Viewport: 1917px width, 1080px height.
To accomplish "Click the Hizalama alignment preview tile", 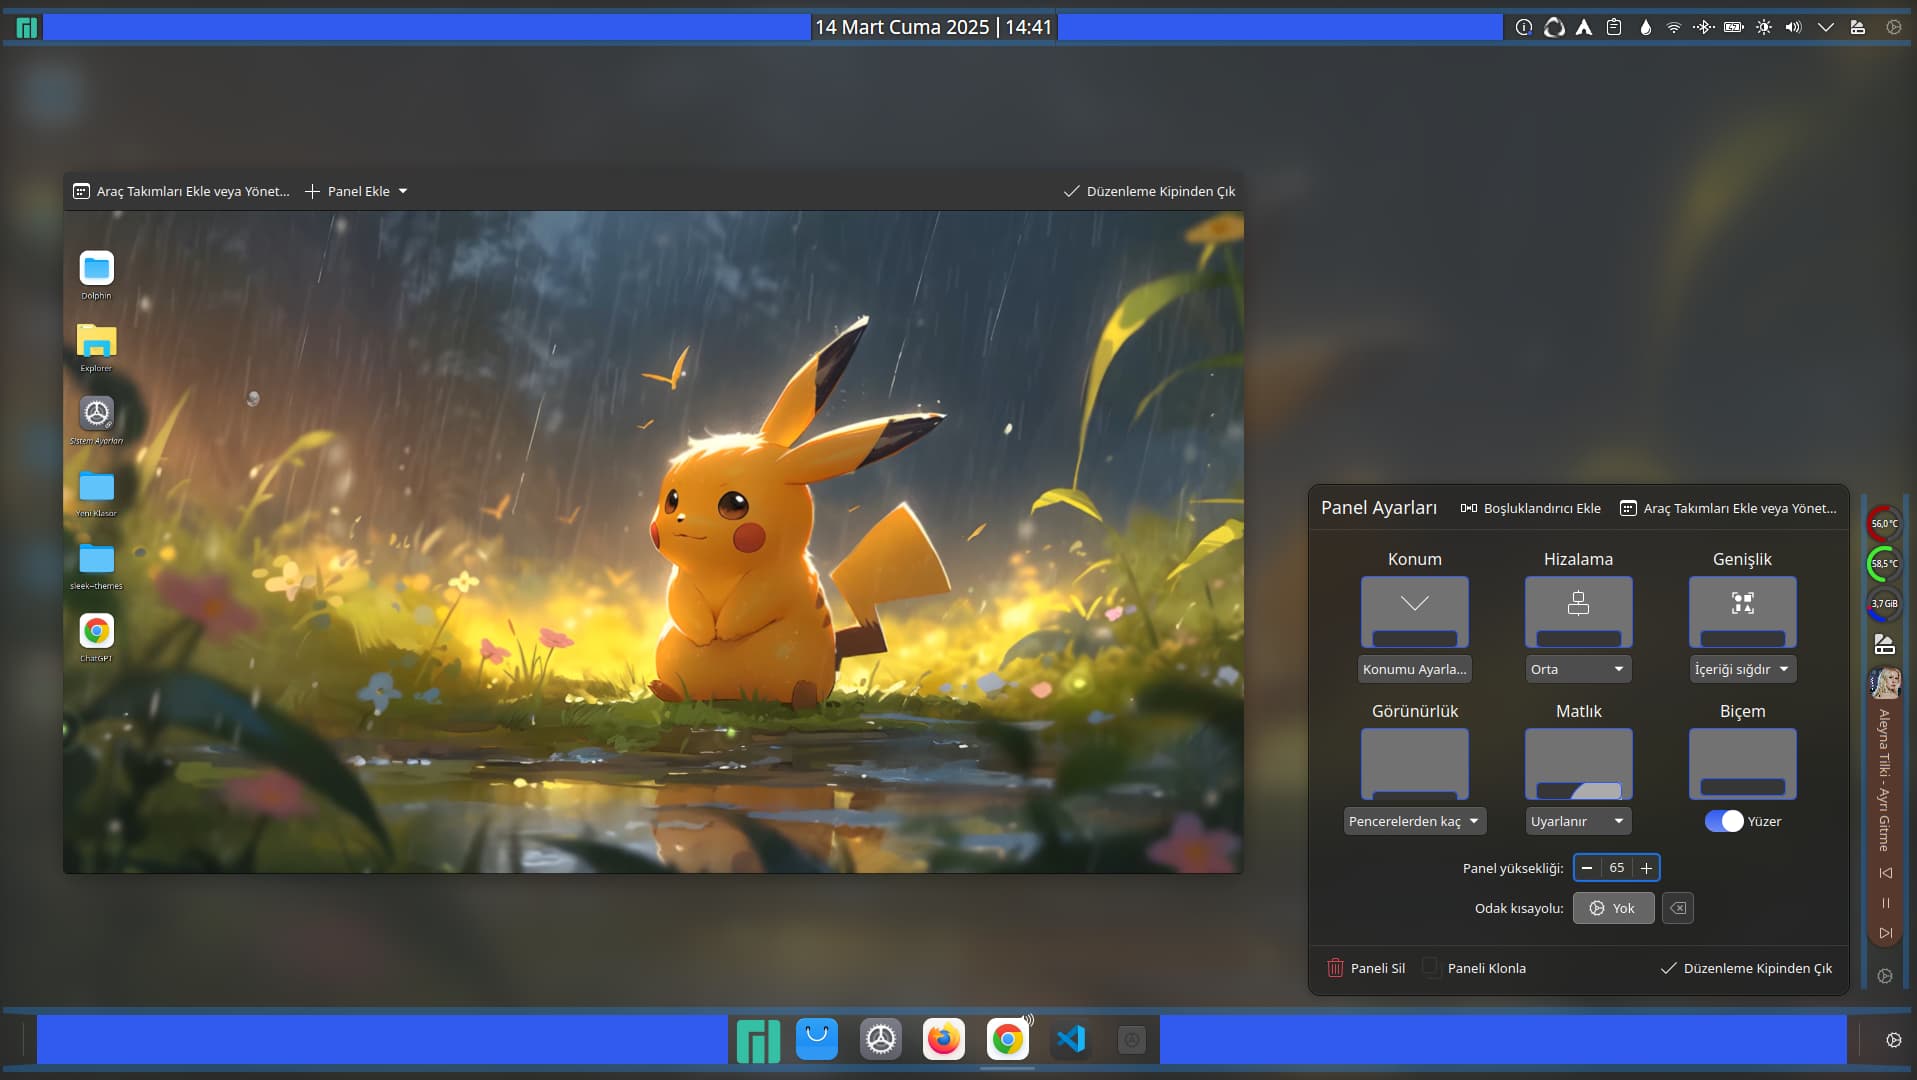I will coord(1578,612).
